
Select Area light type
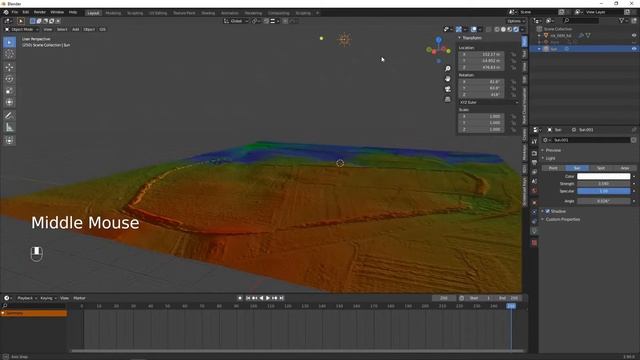pos(624,168)
